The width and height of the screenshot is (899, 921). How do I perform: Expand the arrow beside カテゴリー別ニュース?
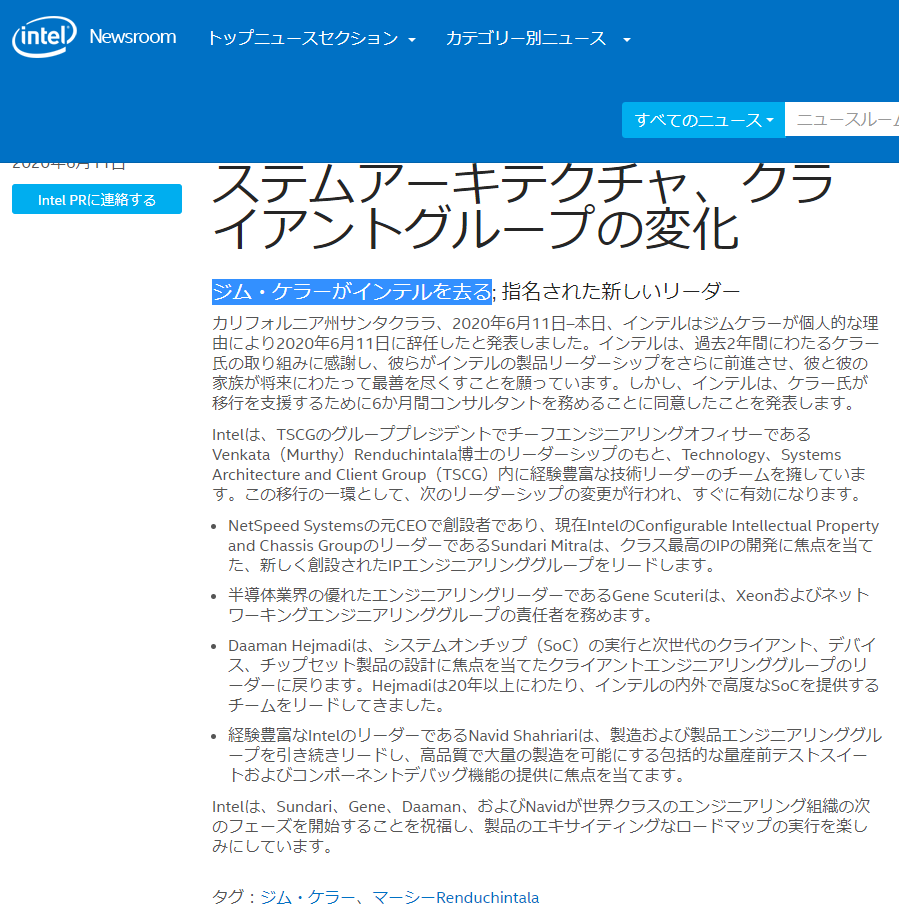pyautogui.click(x=627, y=40)
